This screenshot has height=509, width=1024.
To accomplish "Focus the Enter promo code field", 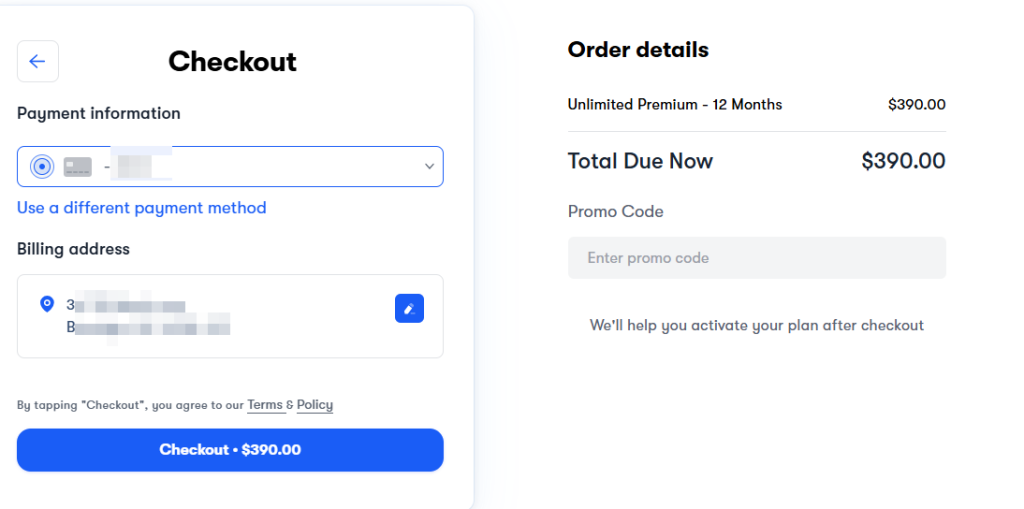I will click(x=757, y=258).
